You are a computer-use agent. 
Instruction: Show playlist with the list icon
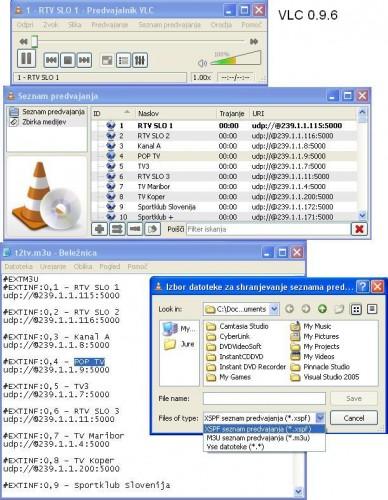coord(123,60)
